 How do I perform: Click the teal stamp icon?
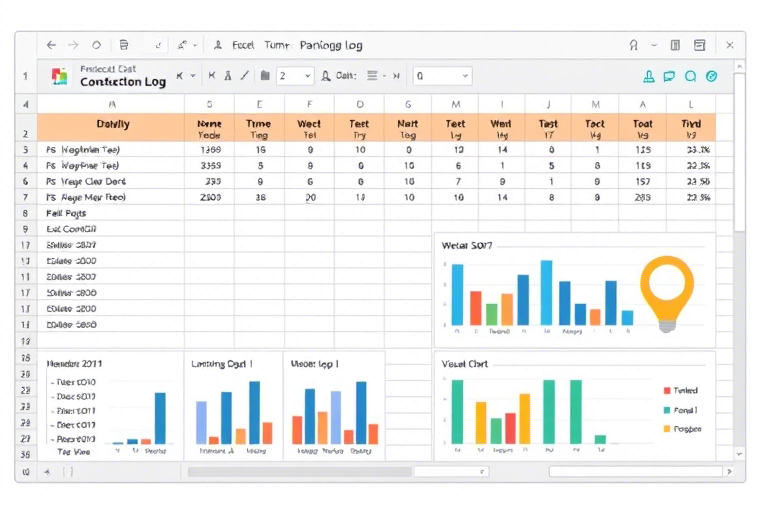pyautogui.click(x=649, y=76)
